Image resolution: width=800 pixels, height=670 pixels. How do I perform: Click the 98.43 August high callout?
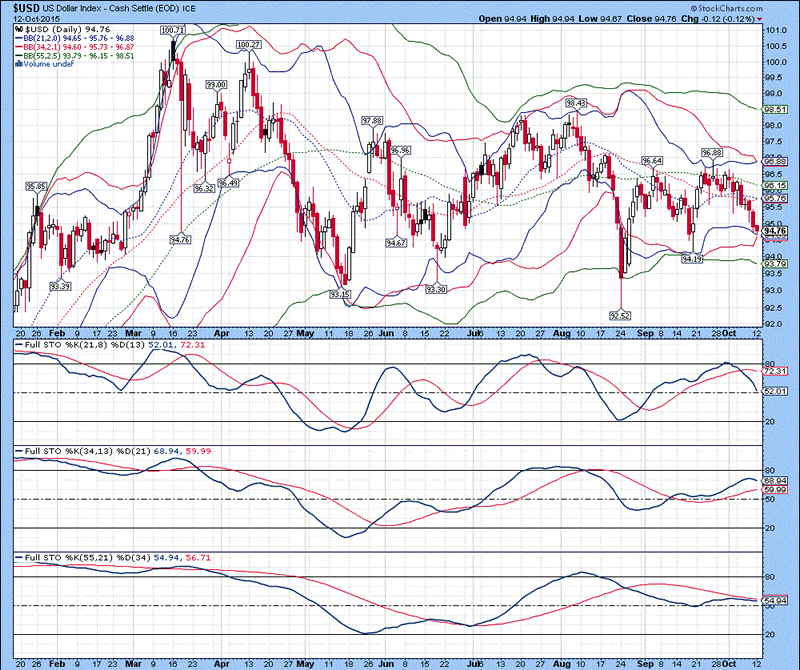[575, 103]
